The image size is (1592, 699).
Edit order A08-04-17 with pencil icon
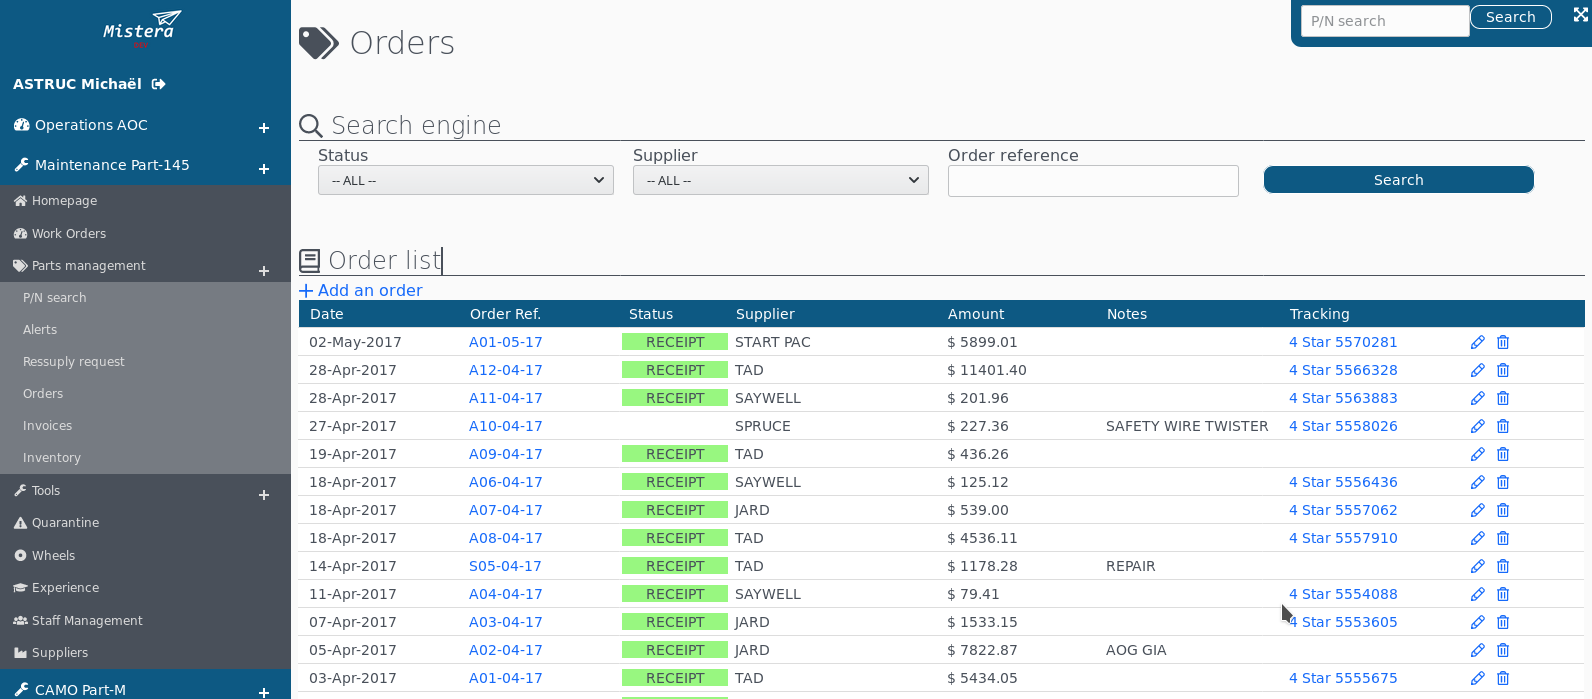click(x=1477, y=538)
